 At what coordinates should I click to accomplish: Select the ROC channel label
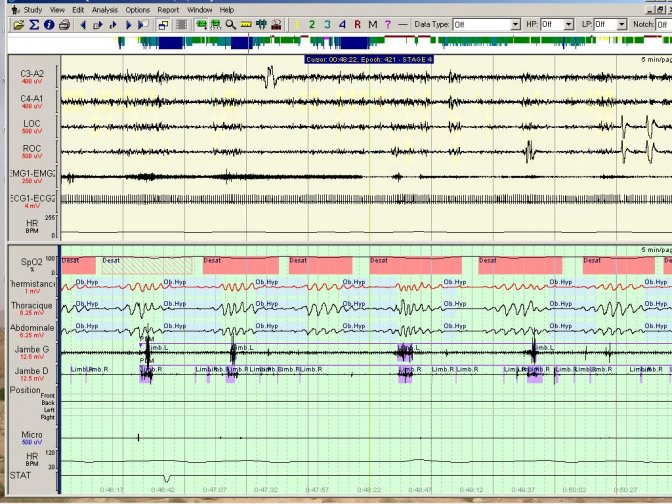coord(32,148)
